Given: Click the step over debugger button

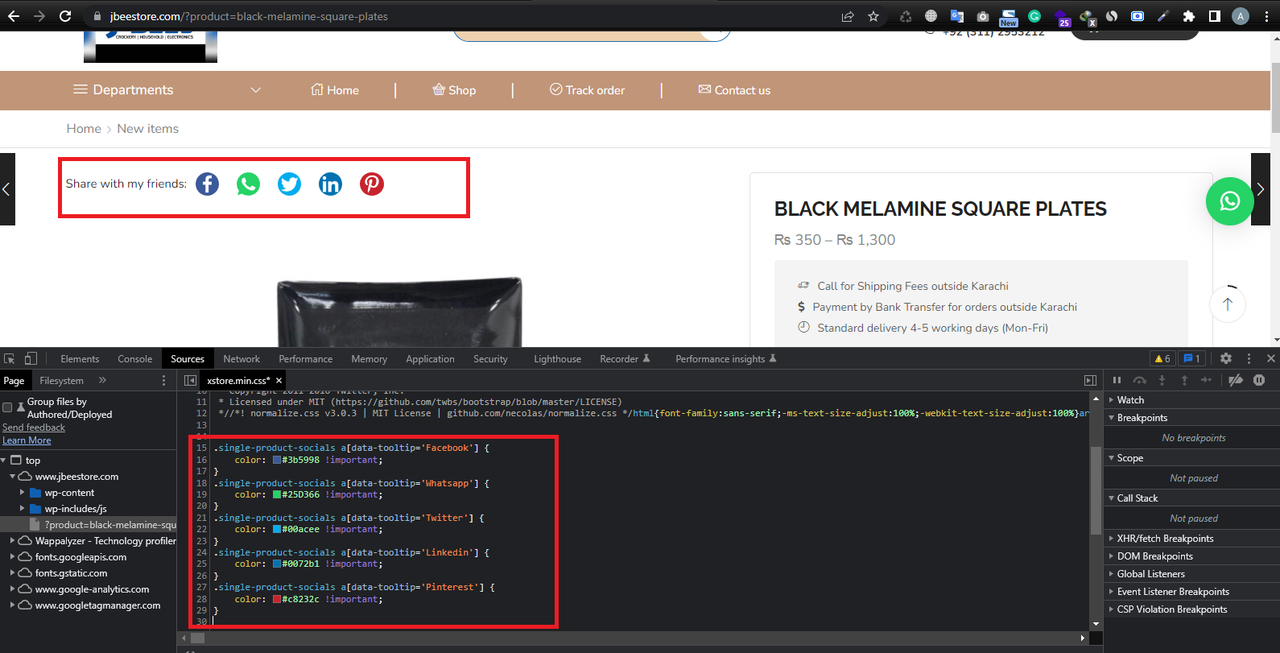Looking at the screenshot, I should tap(1140, 380).
